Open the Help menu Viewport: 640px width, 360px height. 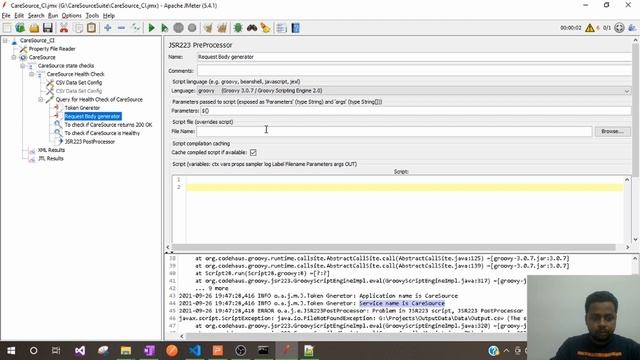coord(109,16)
